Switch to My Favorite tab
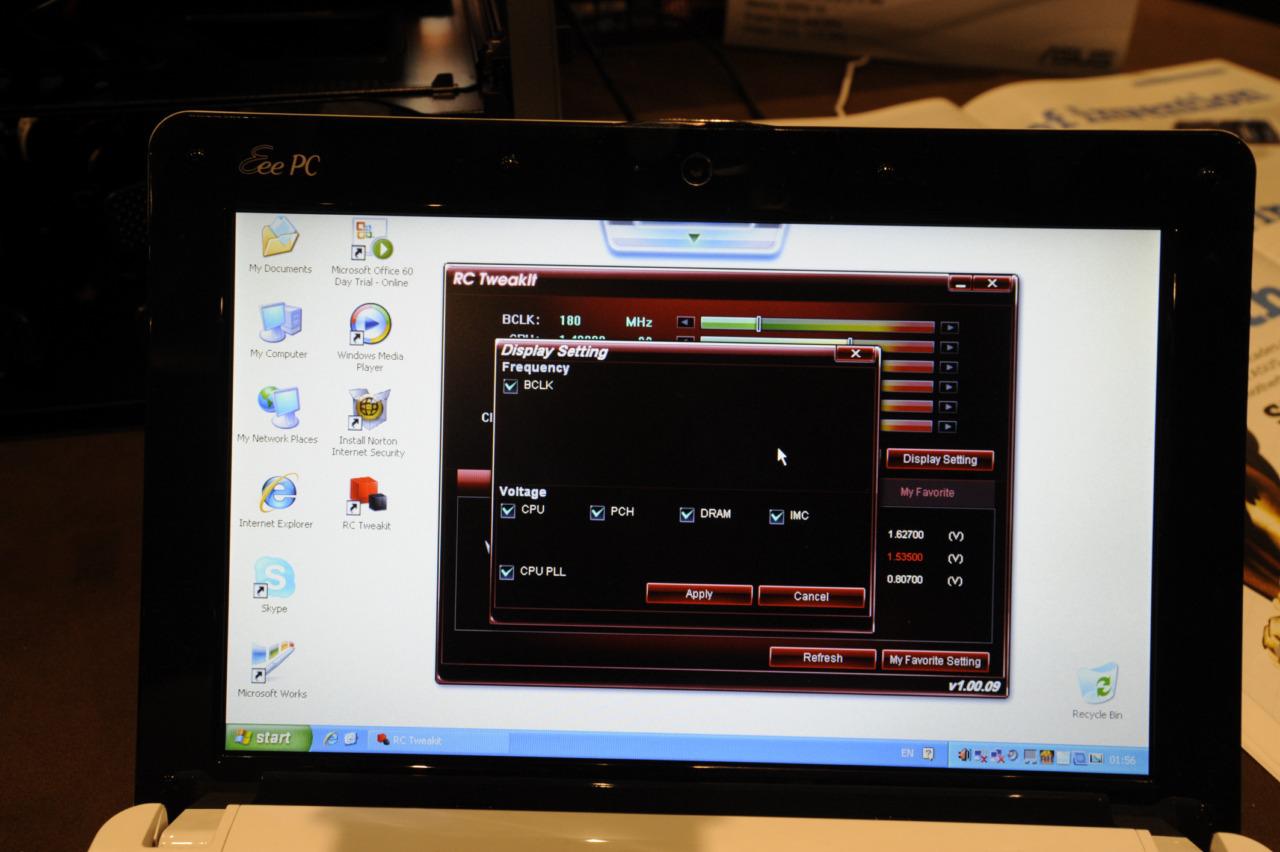This screenshot has height=852, width=1280. [x=928, y=492]
